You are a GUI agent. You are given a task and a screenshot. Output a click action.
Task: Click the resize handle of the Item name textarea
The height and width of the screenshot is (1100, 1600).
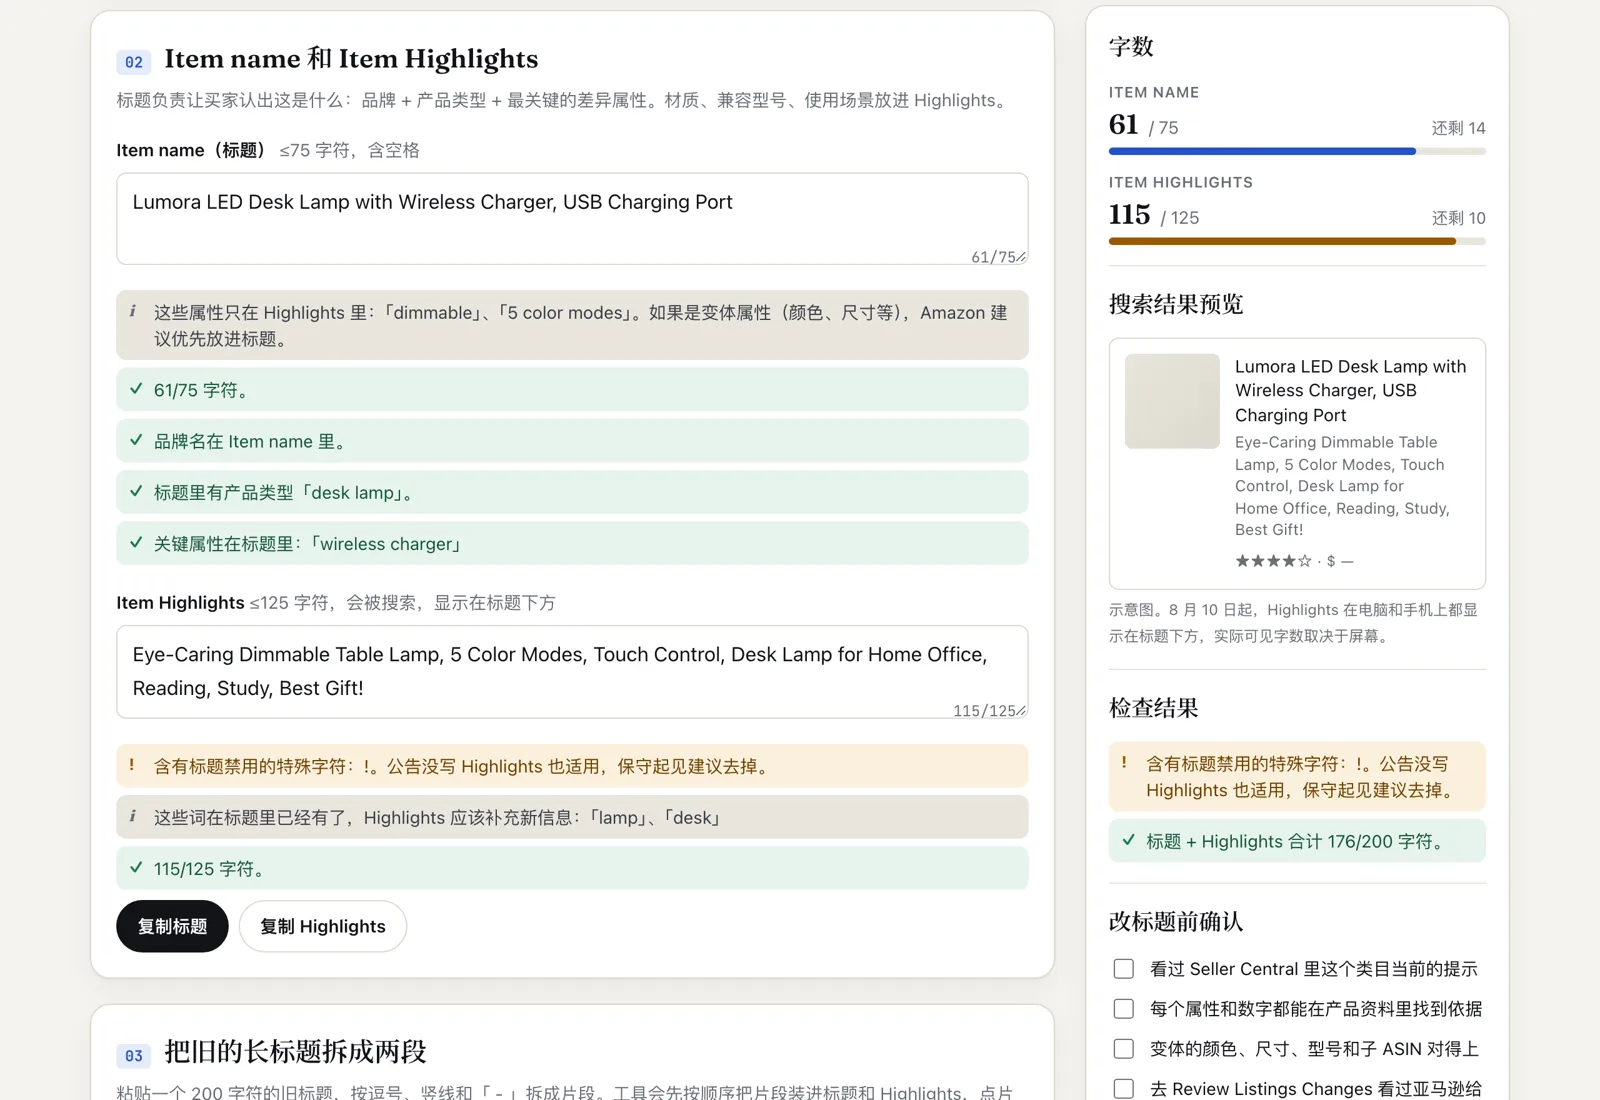1021,258
